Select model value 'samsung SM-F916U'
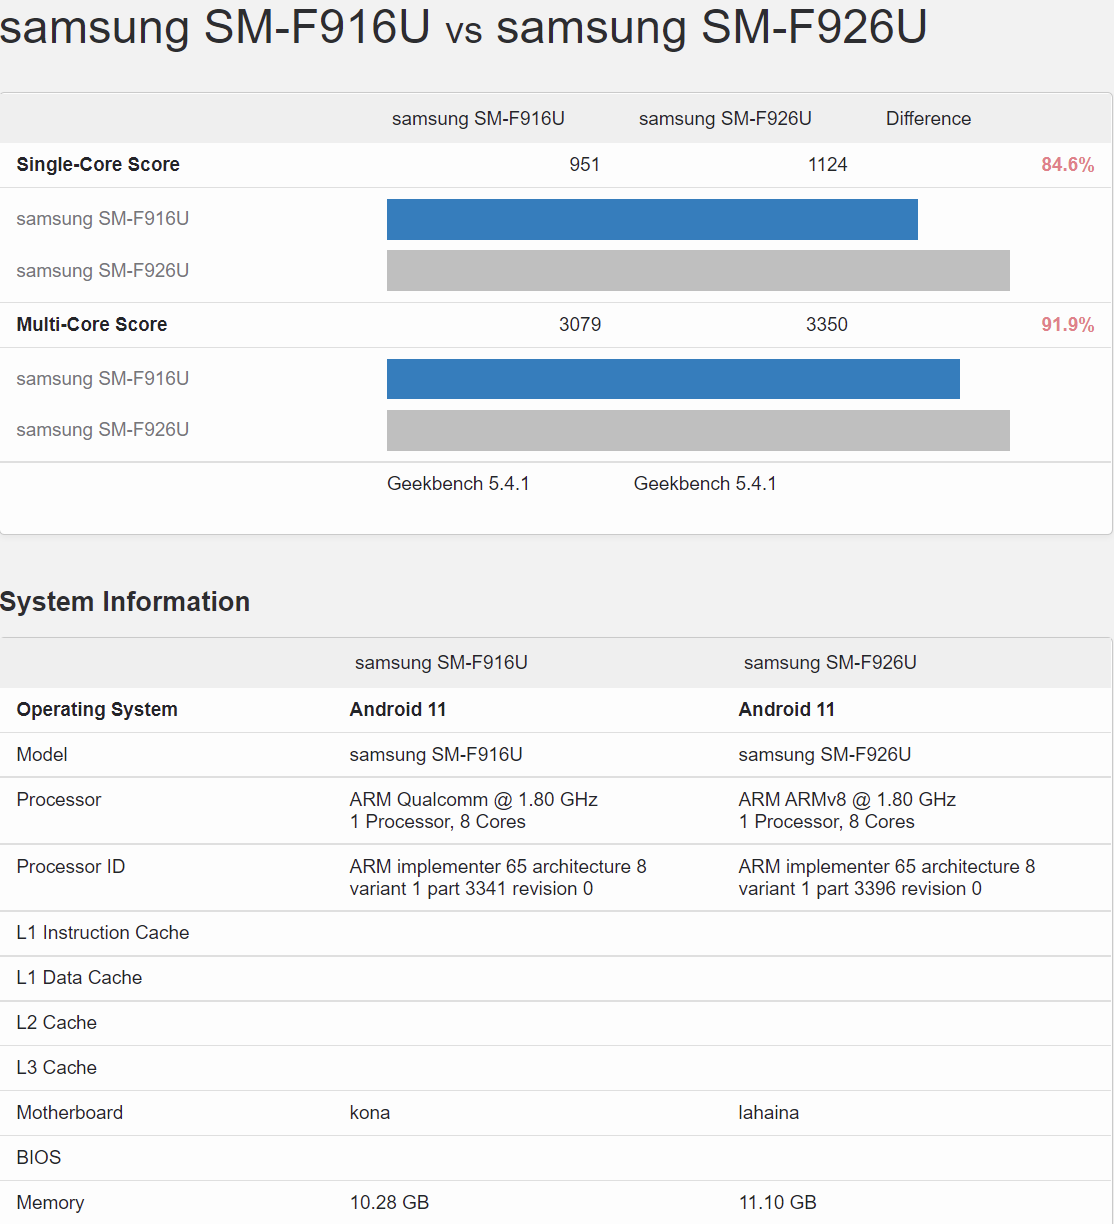The width and height of the screenshot is (1114, 1224). tap(436, 755)
